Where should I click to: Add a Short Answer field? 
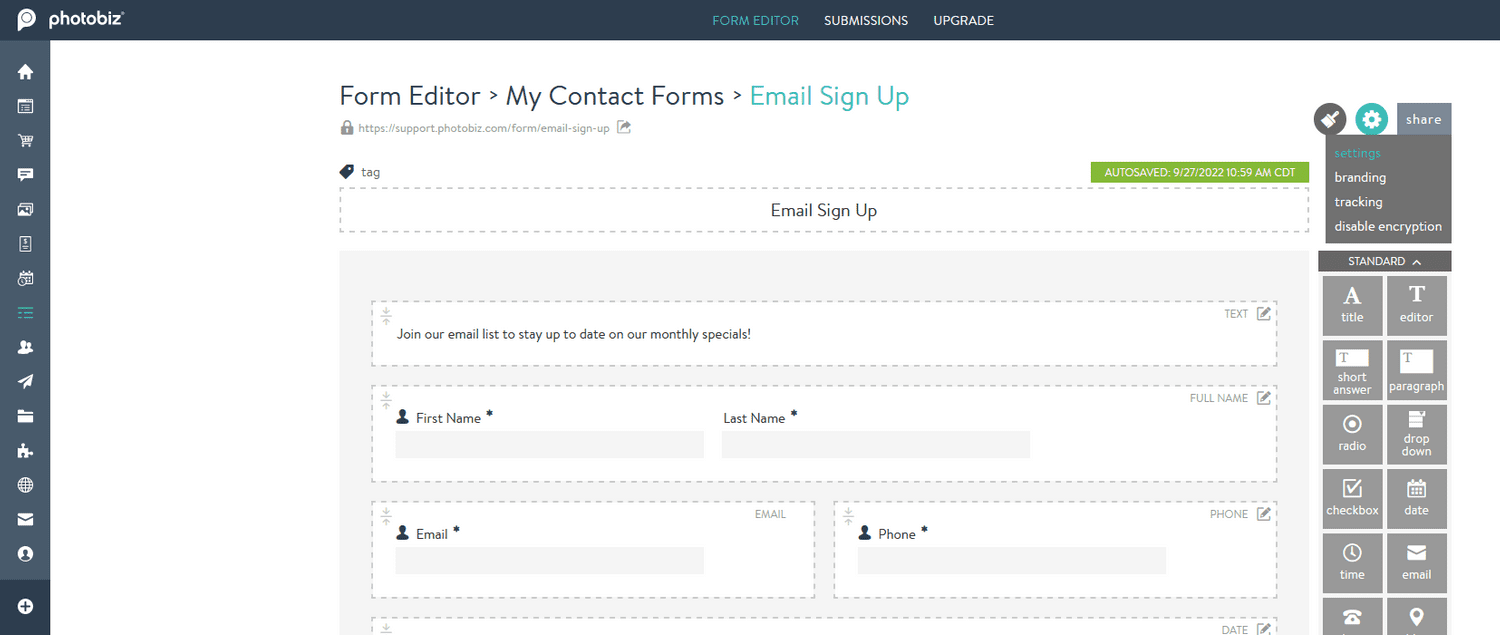(1352, 369)
